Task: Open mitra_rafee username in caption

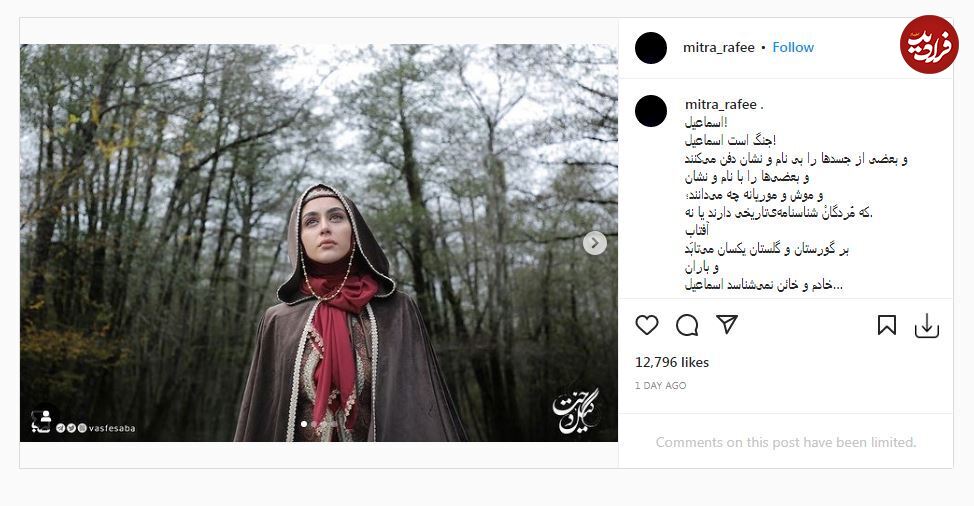Action: [x=721, y=104]
